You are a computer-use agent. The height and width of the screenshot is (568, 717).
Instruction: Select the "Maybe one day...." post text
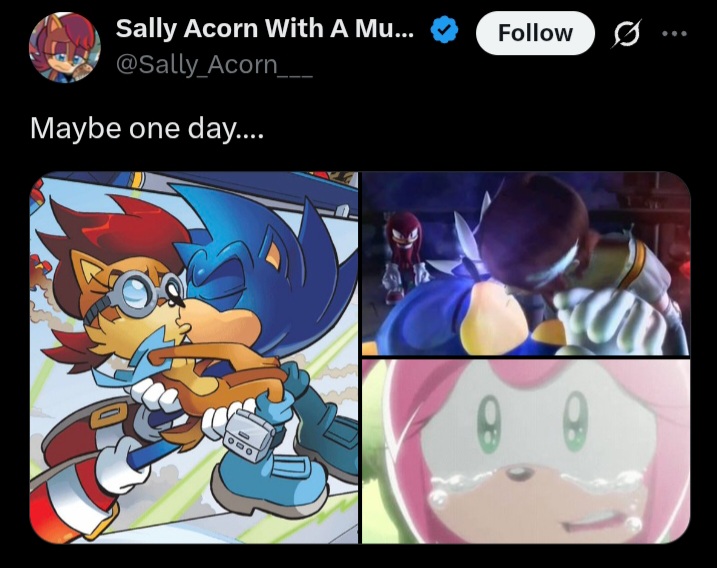click(147, 129)
